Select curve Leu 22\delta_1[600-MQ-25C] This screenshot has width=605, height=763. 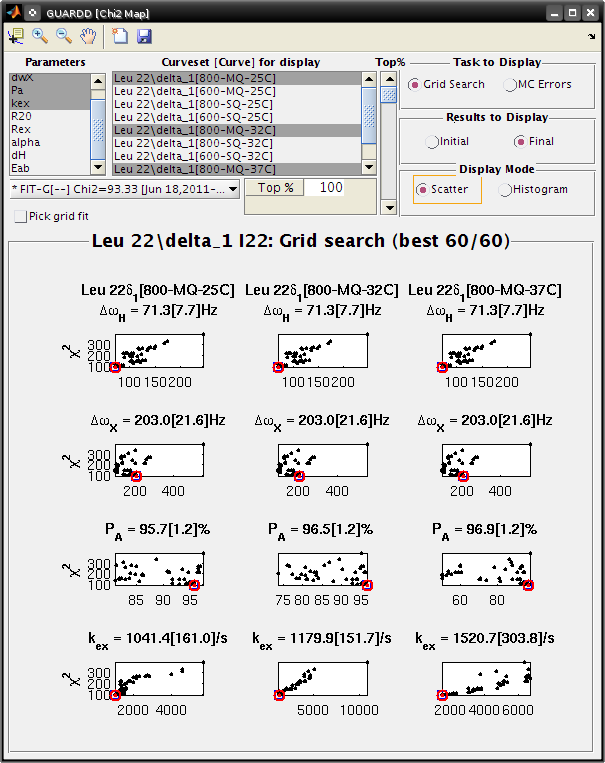point(237,91)
